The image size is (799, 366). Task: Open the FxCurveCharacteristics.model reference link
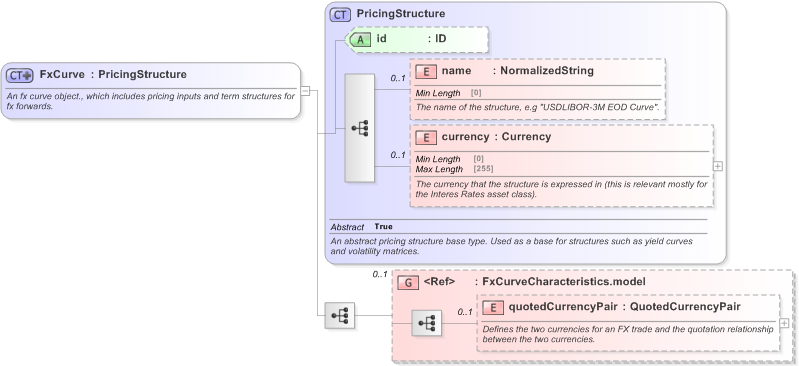(x=564, y=281)
